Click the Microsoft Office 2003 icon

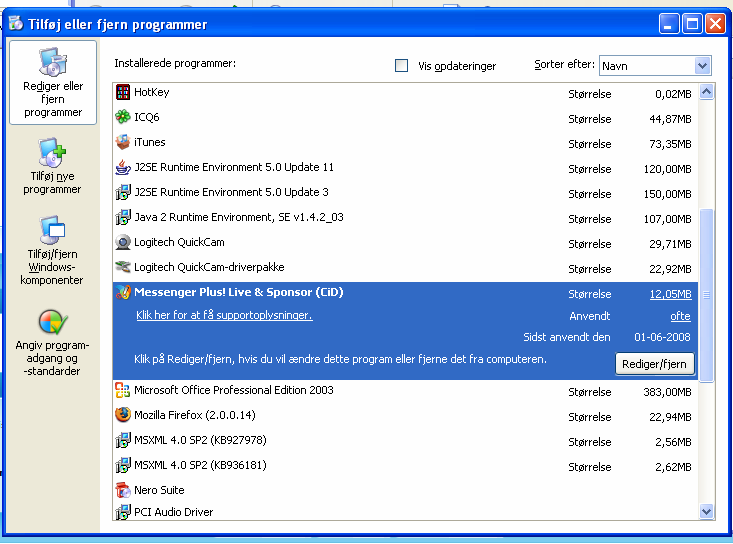coord(123,390)
